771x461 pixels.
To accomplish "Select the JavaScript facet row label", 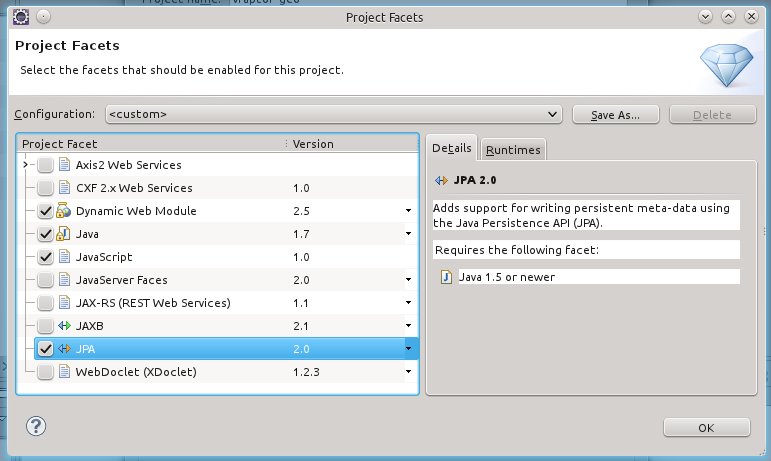I will click(x=104, y=257).
